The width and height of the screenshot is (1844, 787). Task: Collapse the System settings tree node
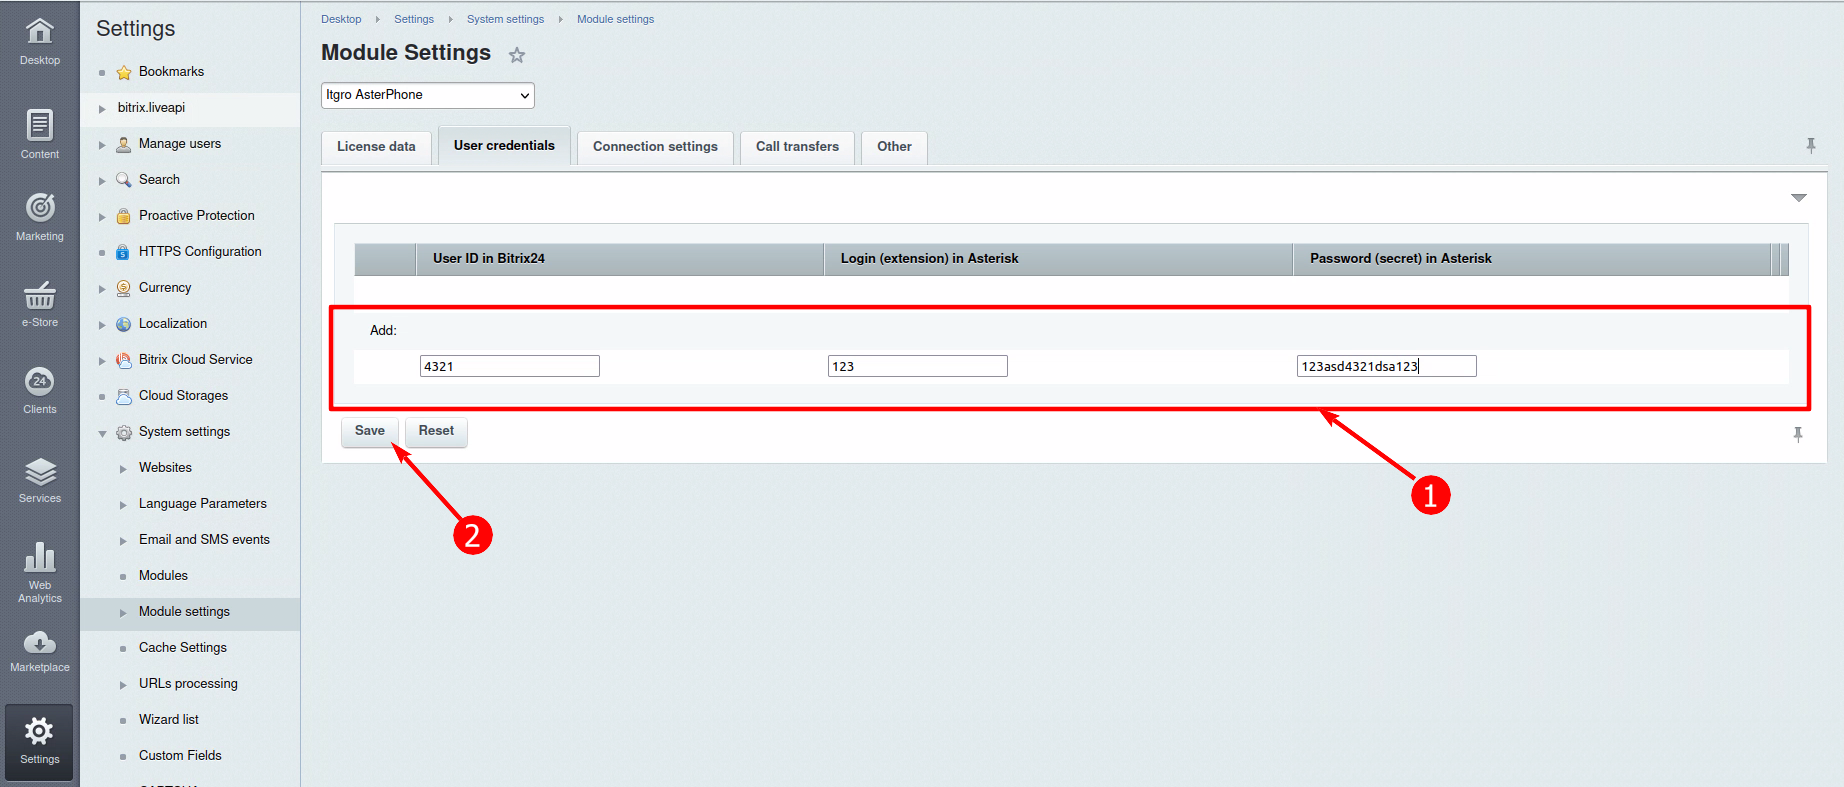pos(102,433)
